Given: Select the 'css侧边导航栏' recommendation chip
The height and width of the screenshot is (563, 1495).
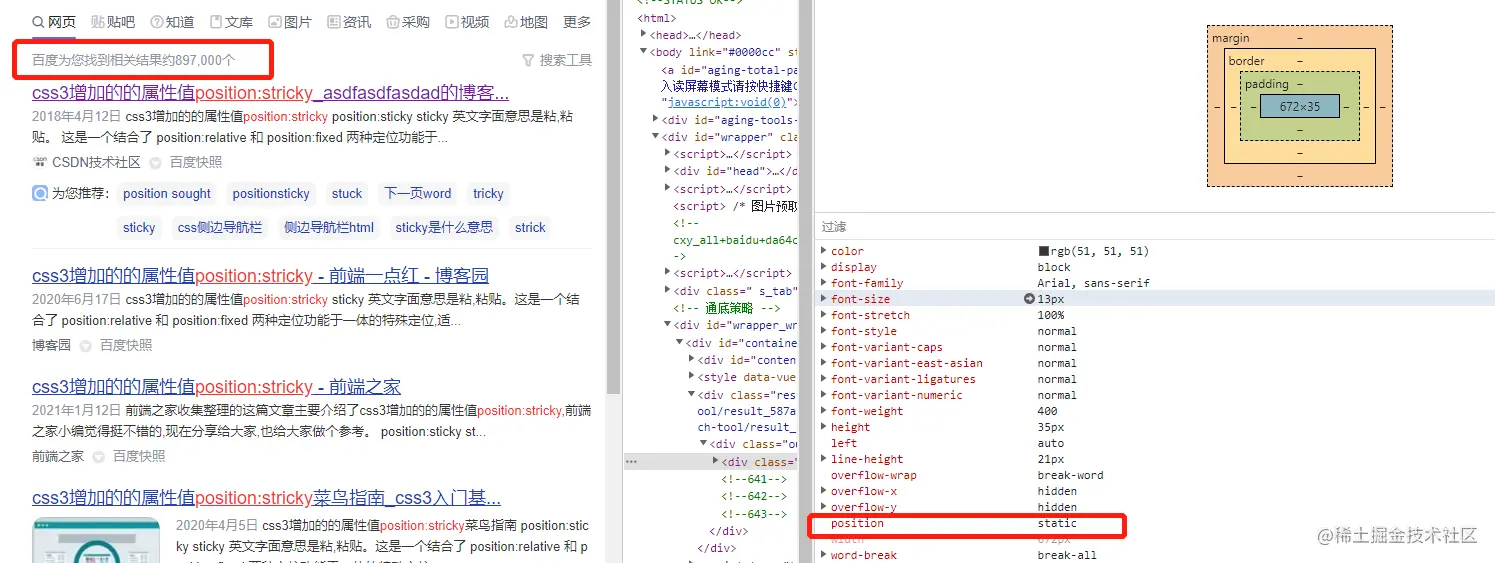Looking at the screenshot, I should click(220, 228).
